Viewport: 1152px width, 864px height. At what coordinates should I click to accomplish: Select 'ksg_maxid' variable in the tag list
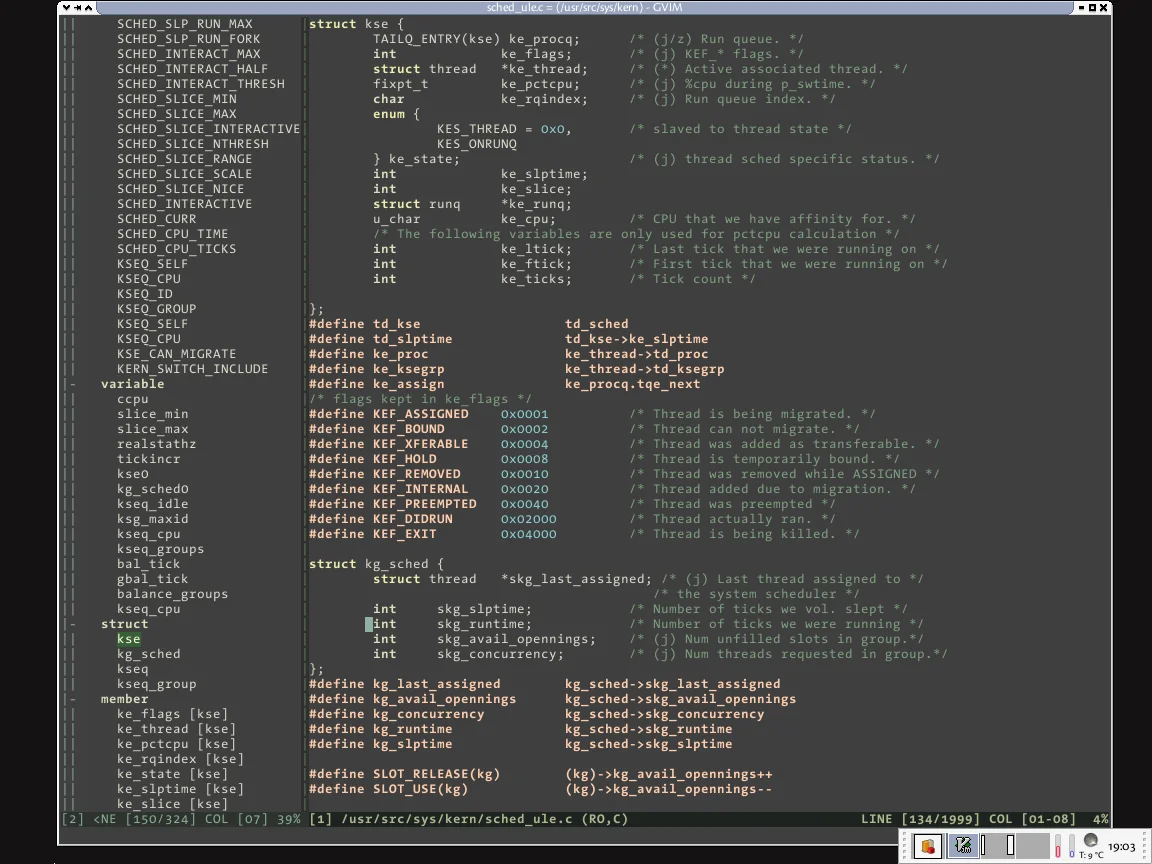pyautogui.click(x=152, y=519)
